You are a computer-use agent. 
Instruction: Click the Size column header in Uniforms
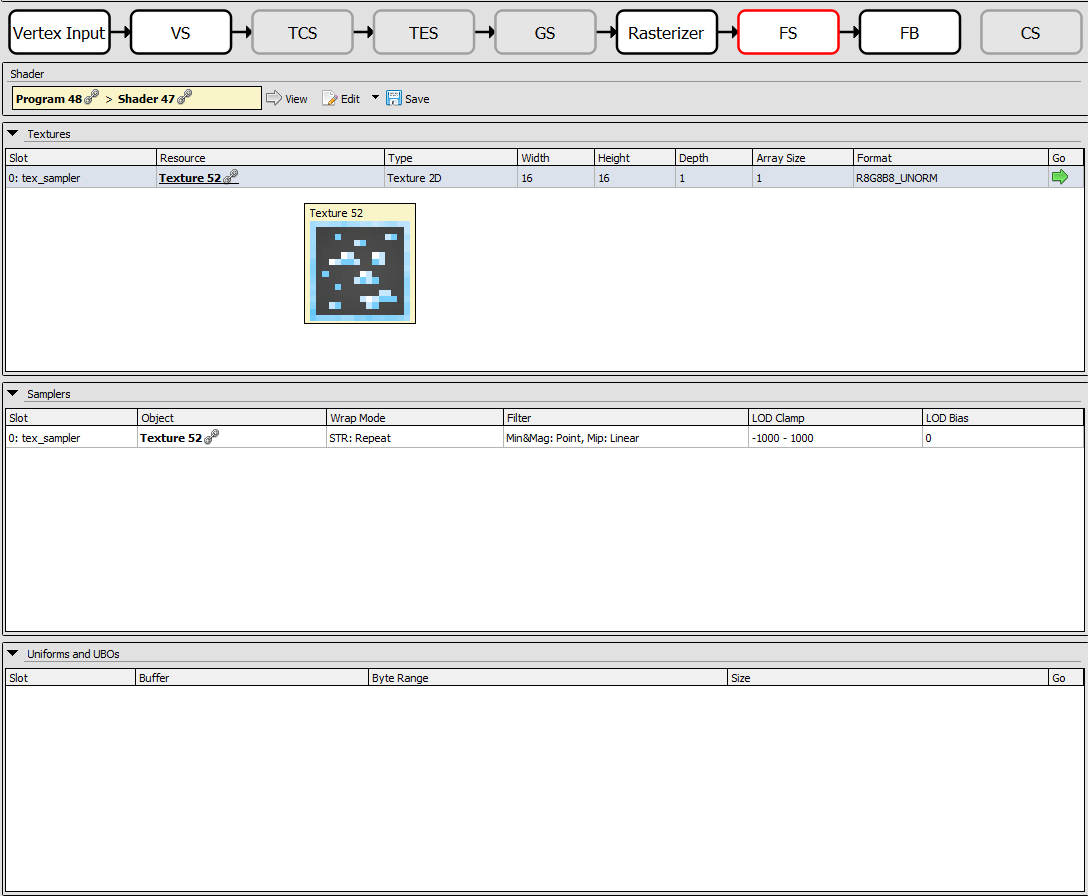click(x=888, y=678)
